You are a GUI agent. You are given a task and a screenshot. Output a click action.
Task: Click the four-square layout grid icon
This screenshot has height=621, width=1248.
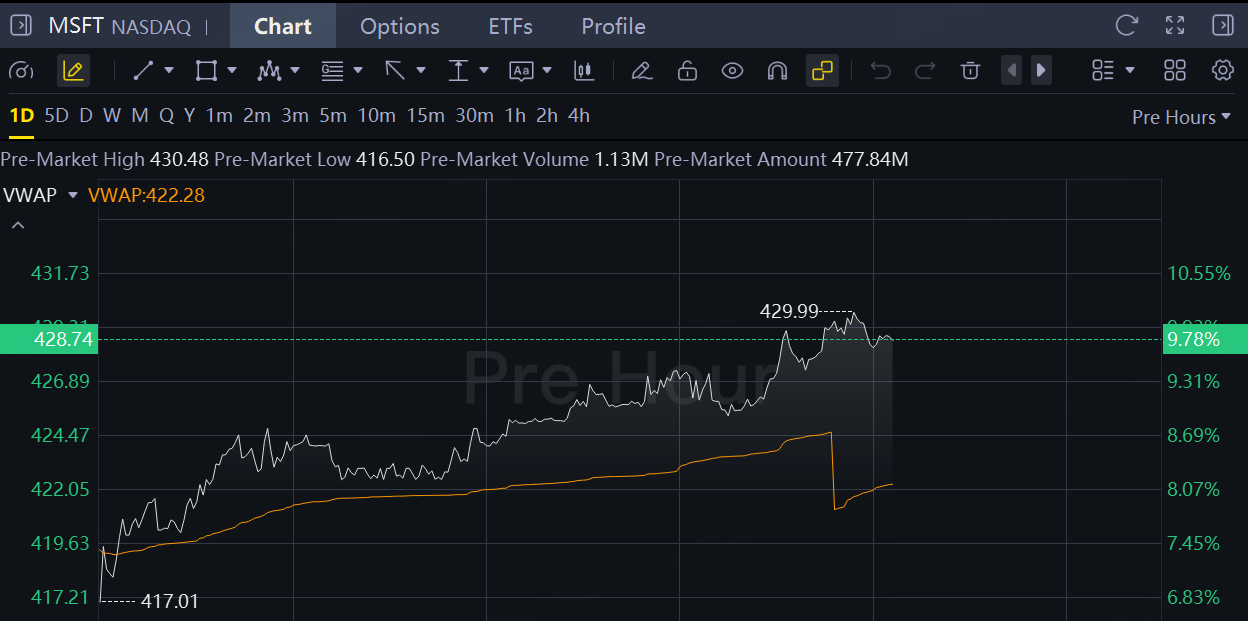pyautogui.click(x=1175, y=70)
